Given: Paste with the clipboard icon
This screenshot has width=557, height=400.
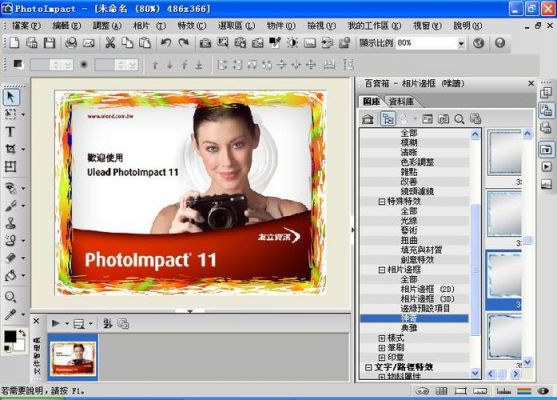Looking at the screenshot, I should [145, 43].
